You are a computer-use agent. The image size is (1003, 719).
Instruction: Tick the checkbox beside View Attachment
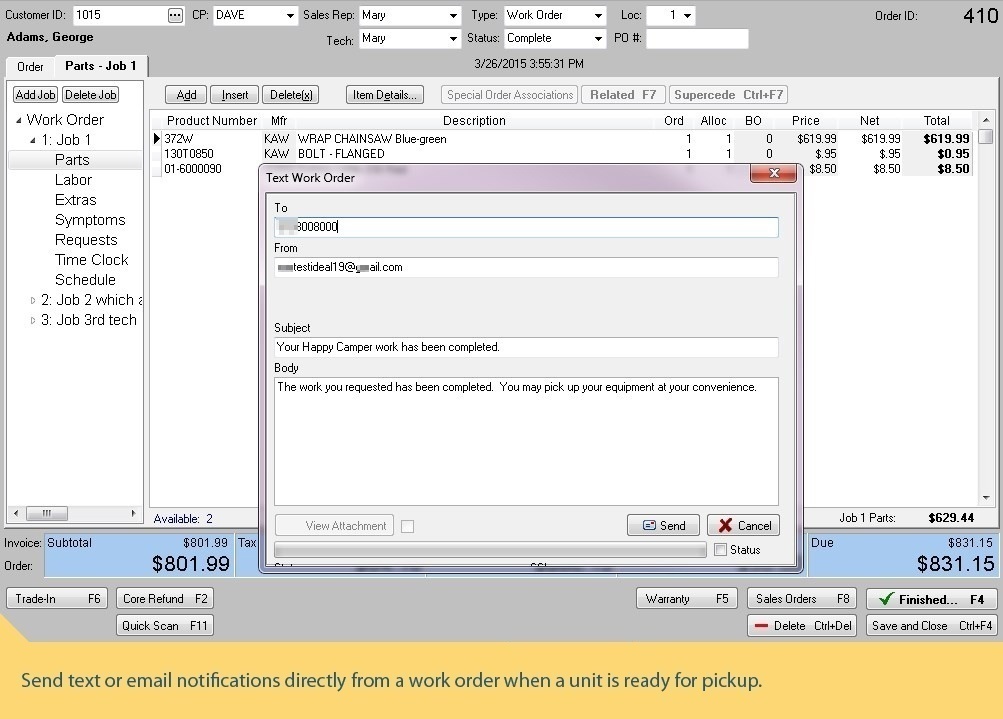(407, 526)
